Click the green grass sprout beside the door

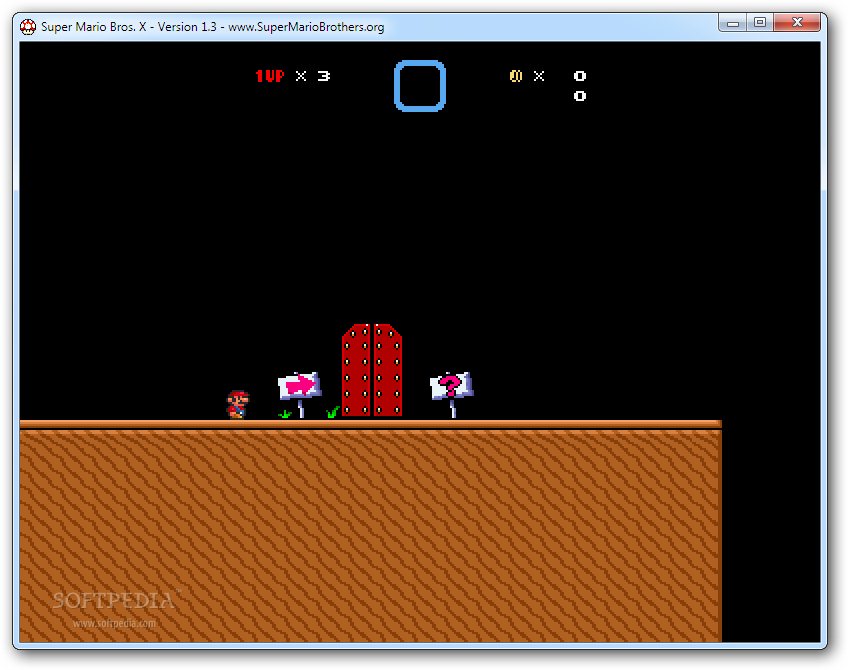pyautogui.click(x=333, y=412)
